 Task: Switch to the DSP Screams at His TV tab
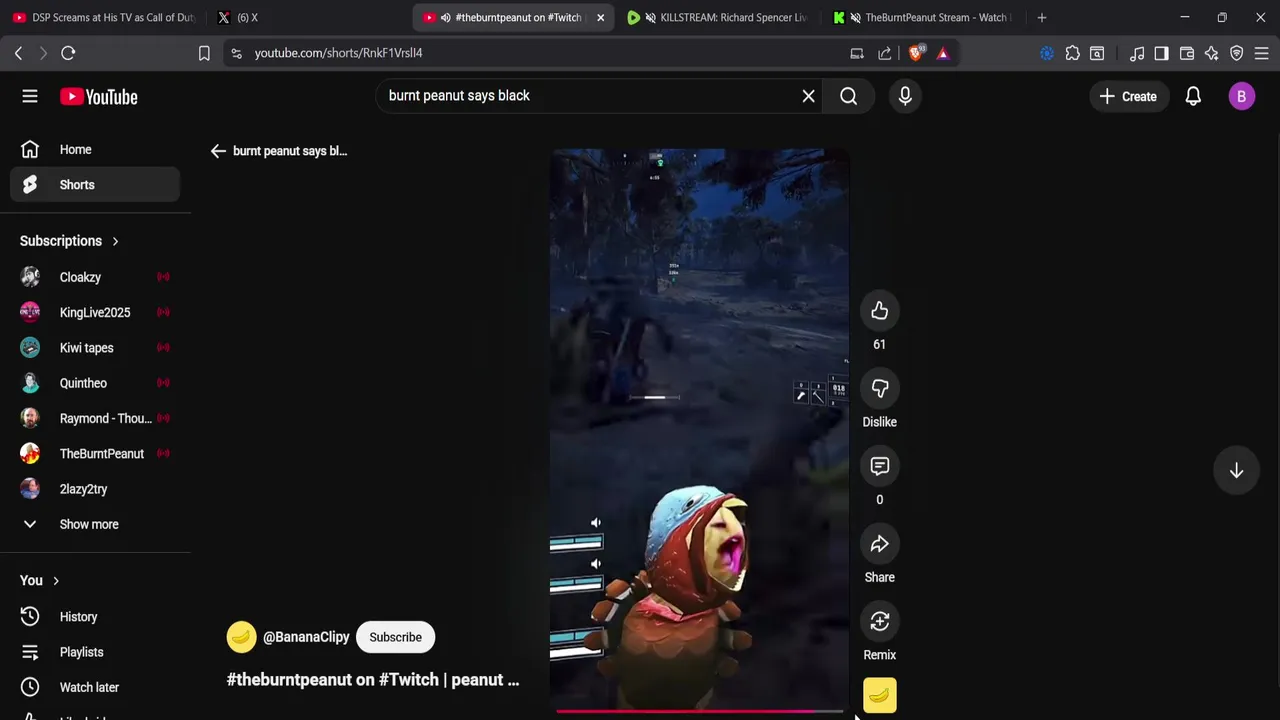coord(104,18)
